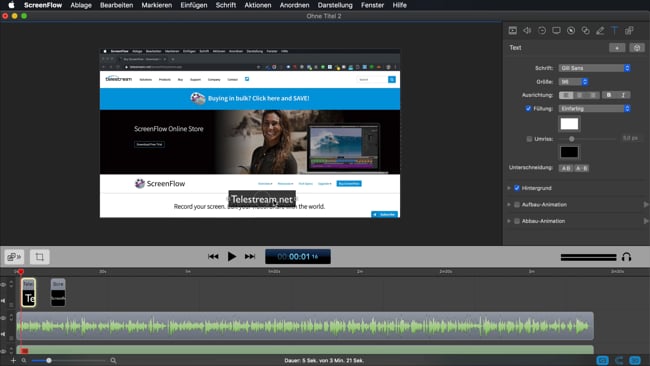The image size is (650, 366).
Task: Open the Touch Callout properties tab
Action: [585, 30]
